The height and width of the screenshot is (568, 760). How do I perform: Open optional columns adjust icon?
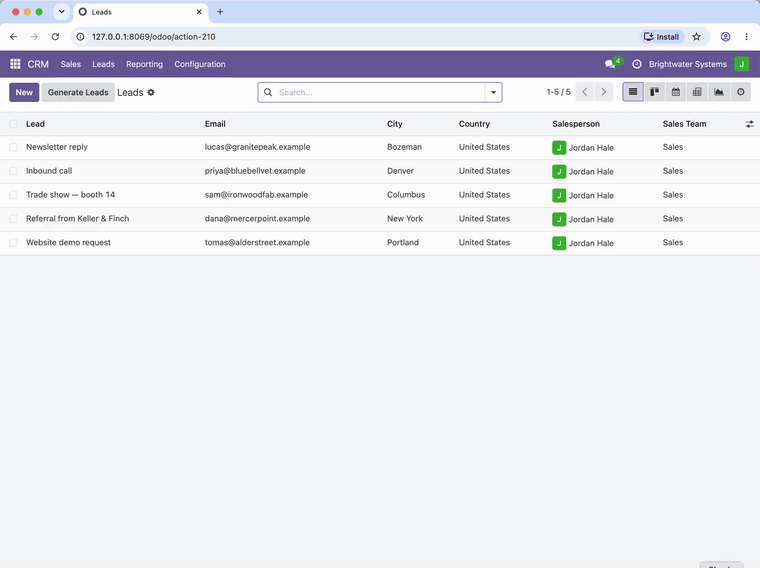click(x=749, y=124)
